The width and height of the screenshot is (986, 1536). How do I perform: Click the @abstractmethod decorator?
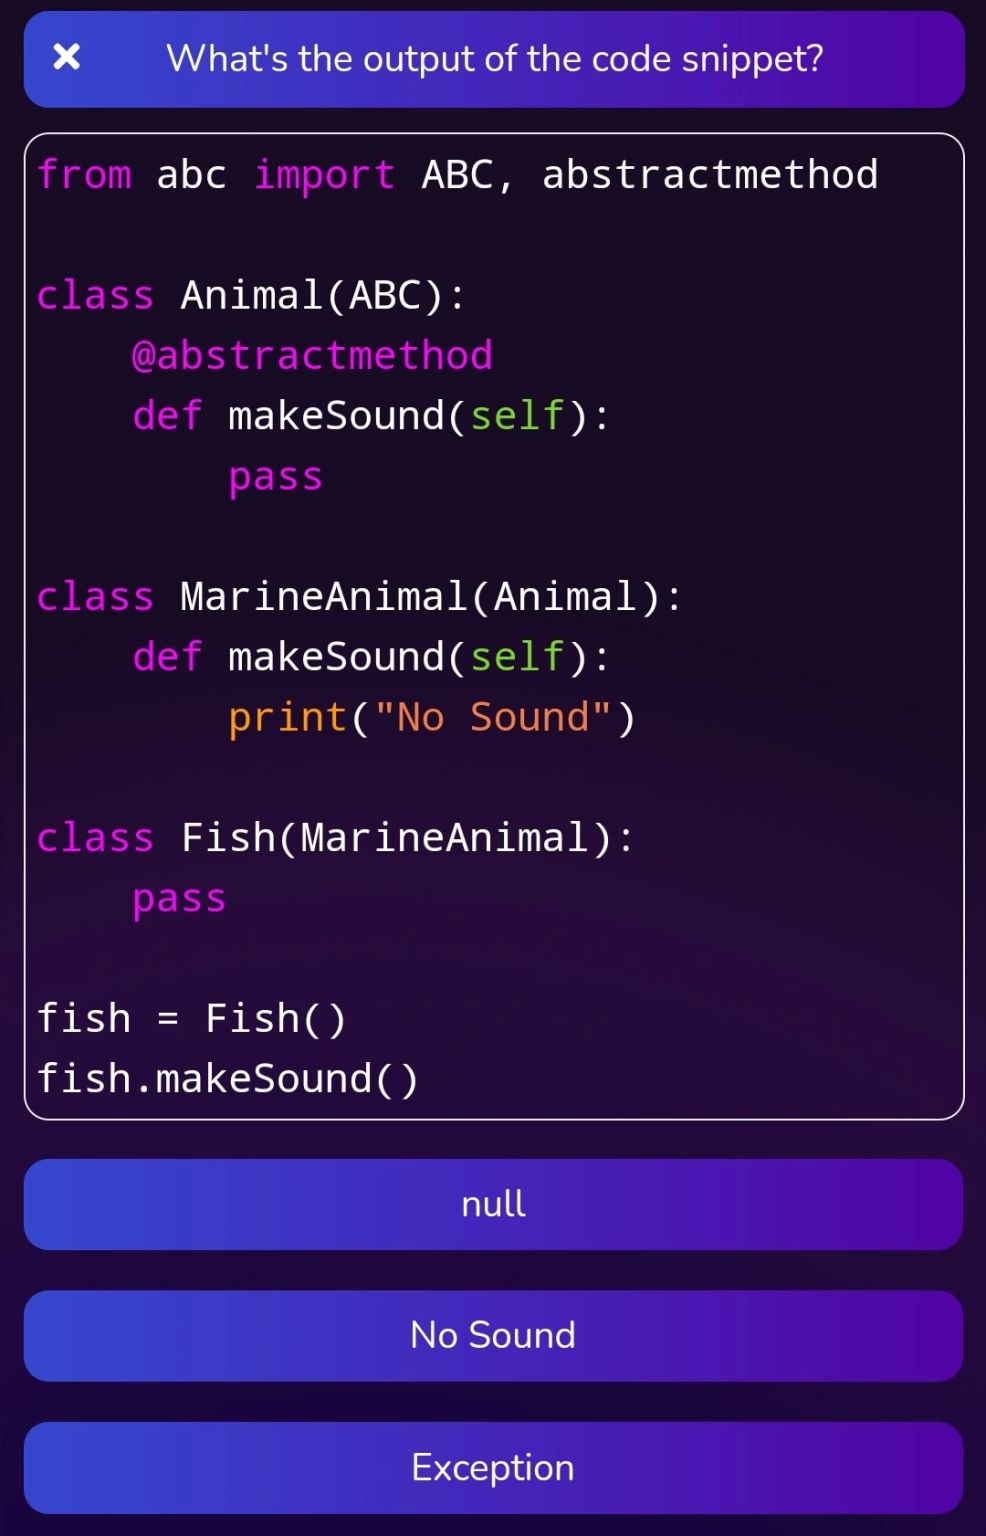tap(312, 356)
